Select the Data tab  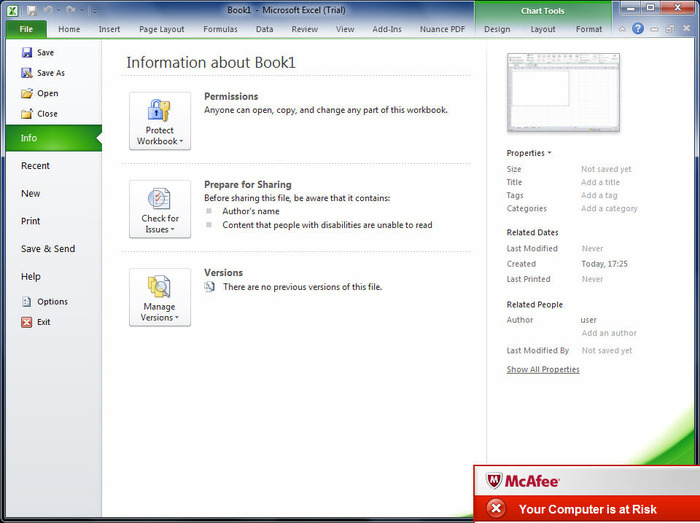264,29
